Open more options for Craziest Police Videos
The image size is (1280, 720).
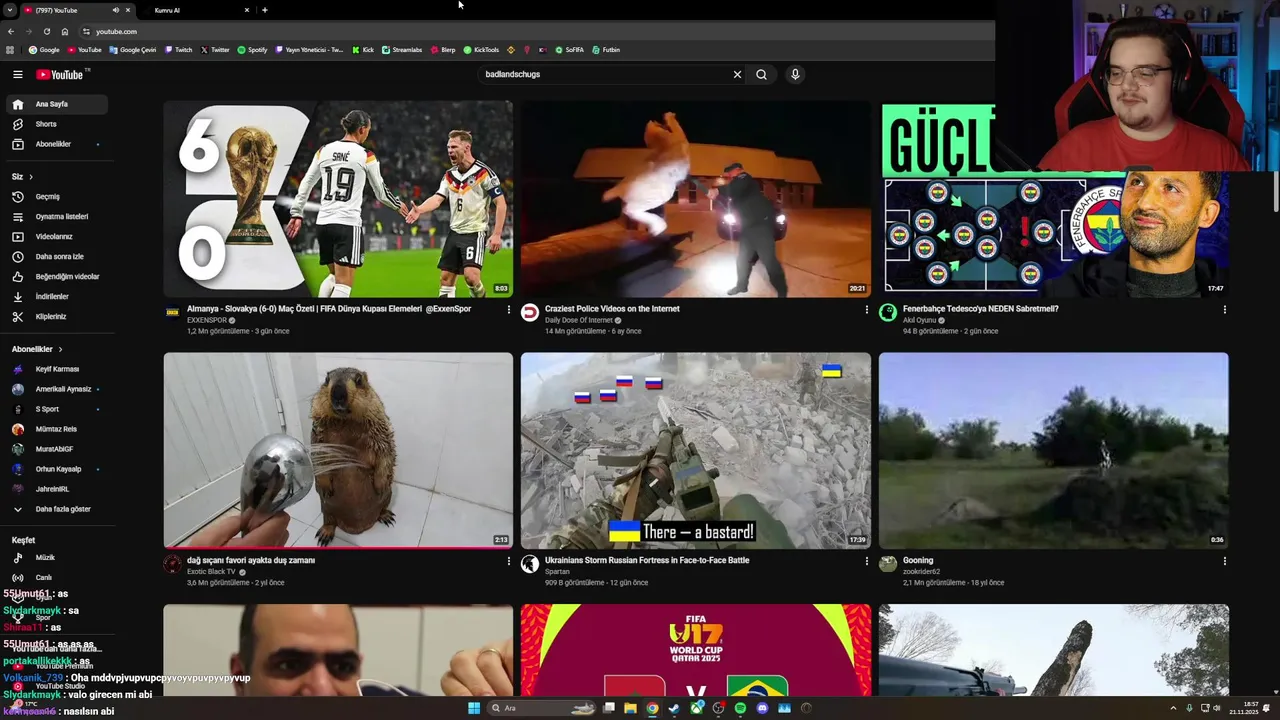(x=866, y=310)
